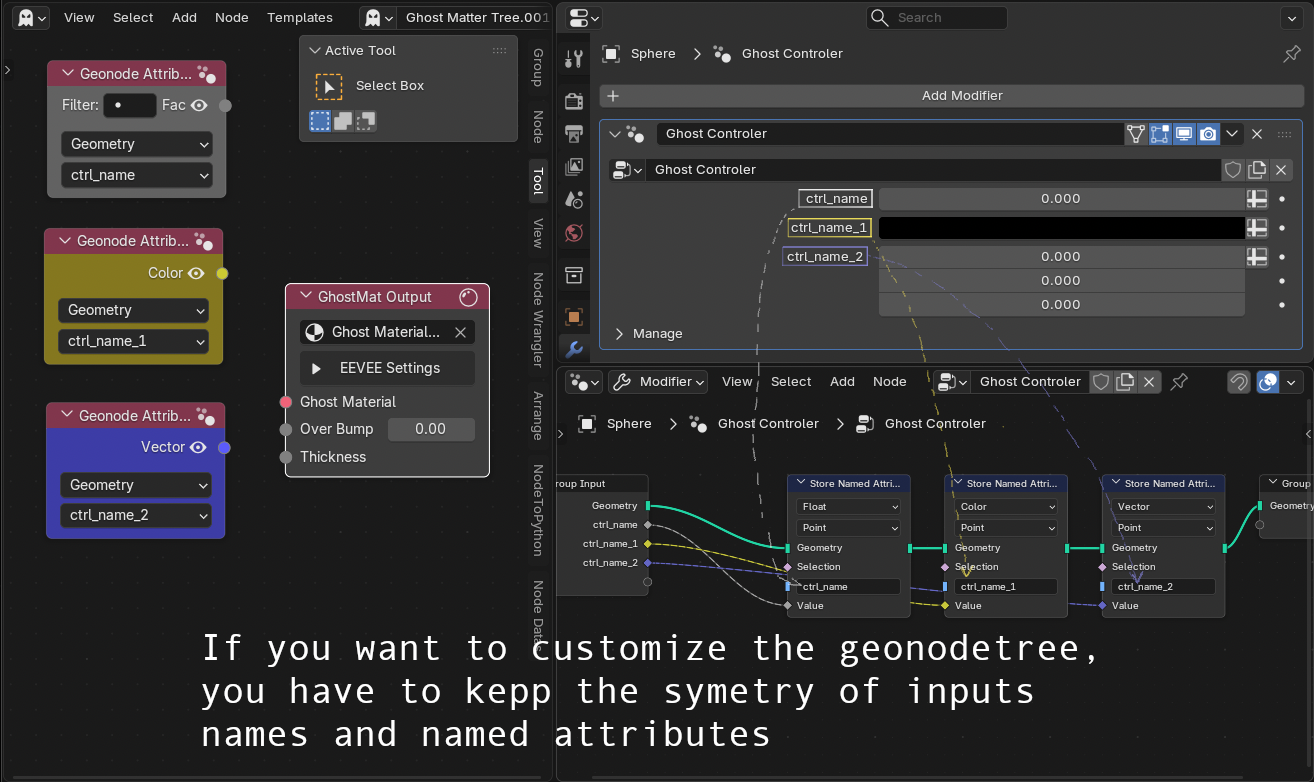Click attribute toggle icon for ctrl_name input

coord(1257,199)
